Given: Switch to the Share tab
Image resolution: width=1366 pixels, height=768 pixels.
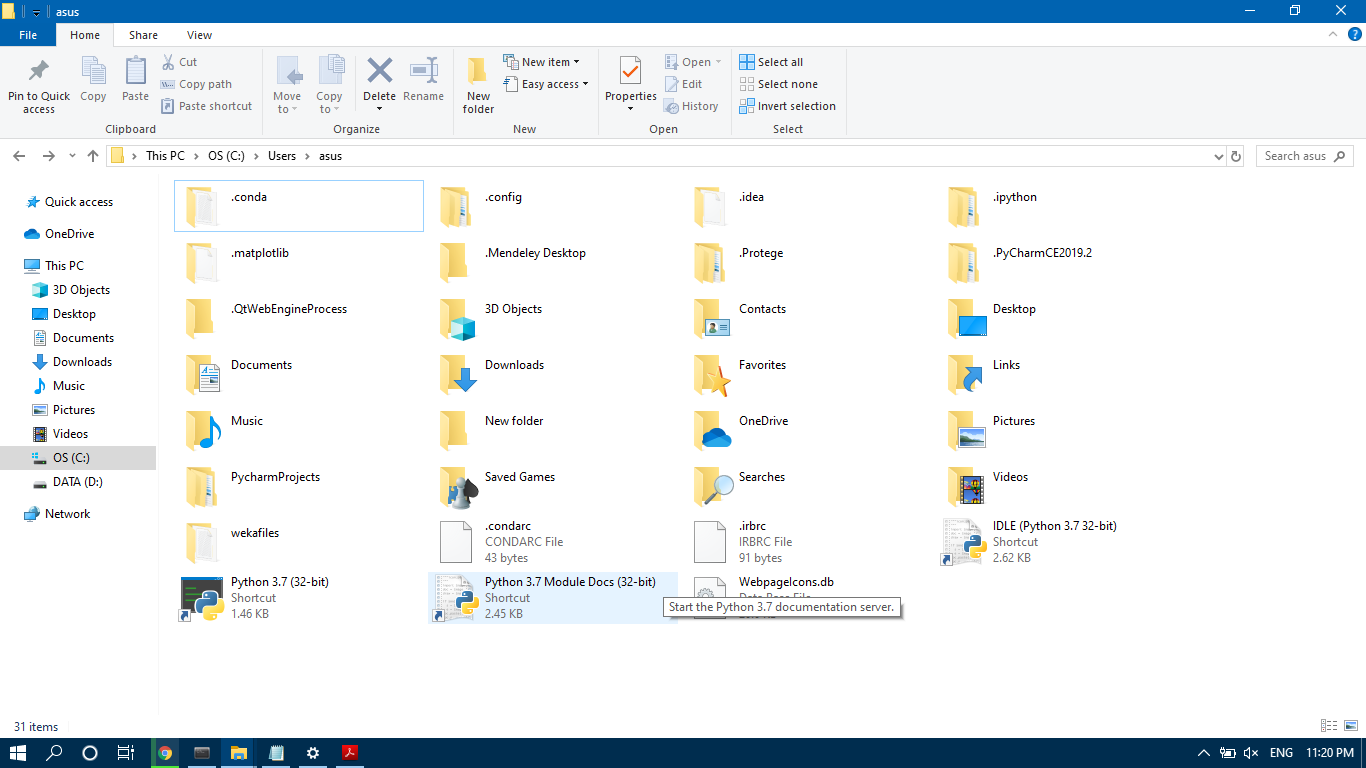Looking at the screenshot, I should pyautogui.click(x=143, y=35).
